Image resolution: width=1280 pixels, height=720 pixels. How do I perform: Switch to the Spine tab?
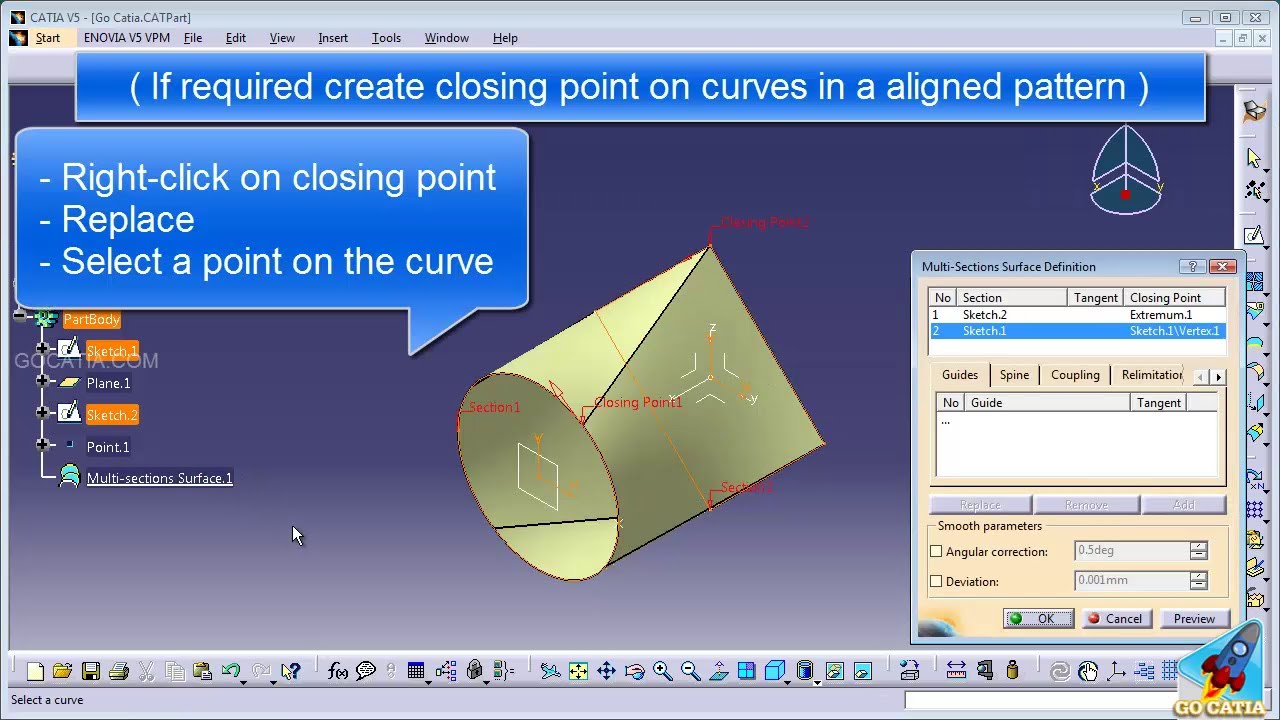[x=1014, y=375]
